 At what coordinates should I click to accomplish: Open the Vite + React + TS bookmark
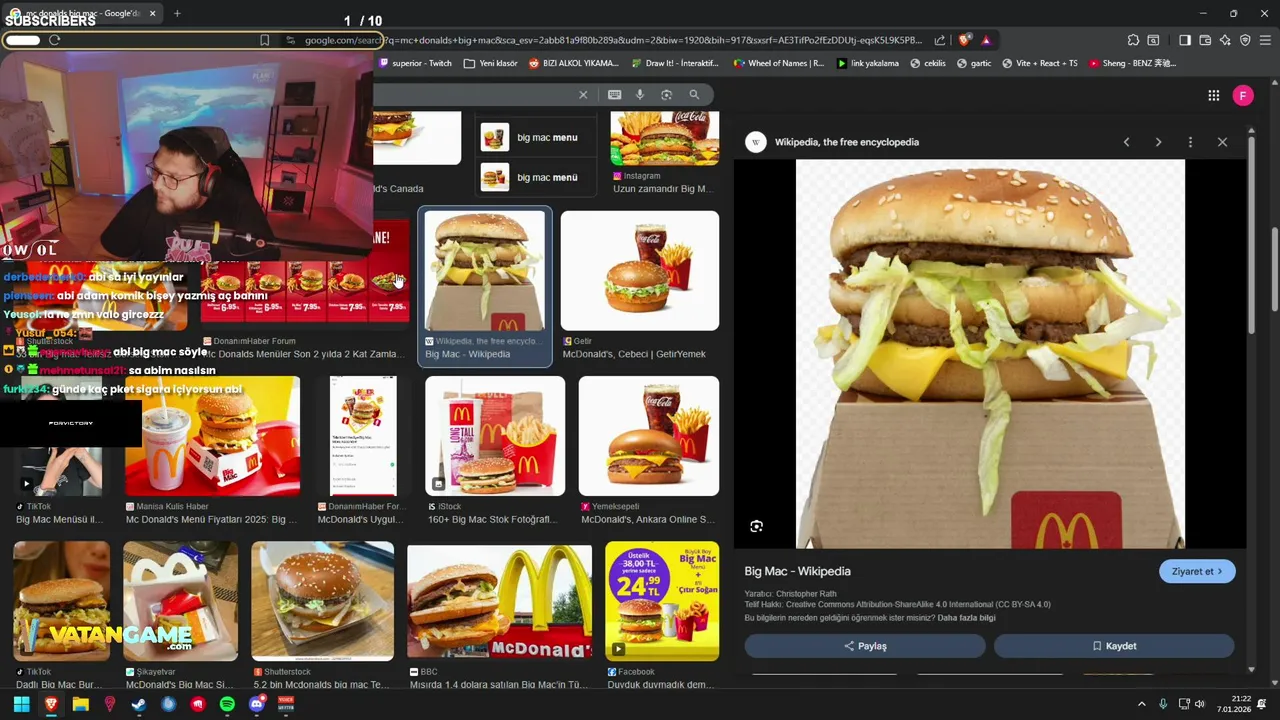click(1039, 63)
